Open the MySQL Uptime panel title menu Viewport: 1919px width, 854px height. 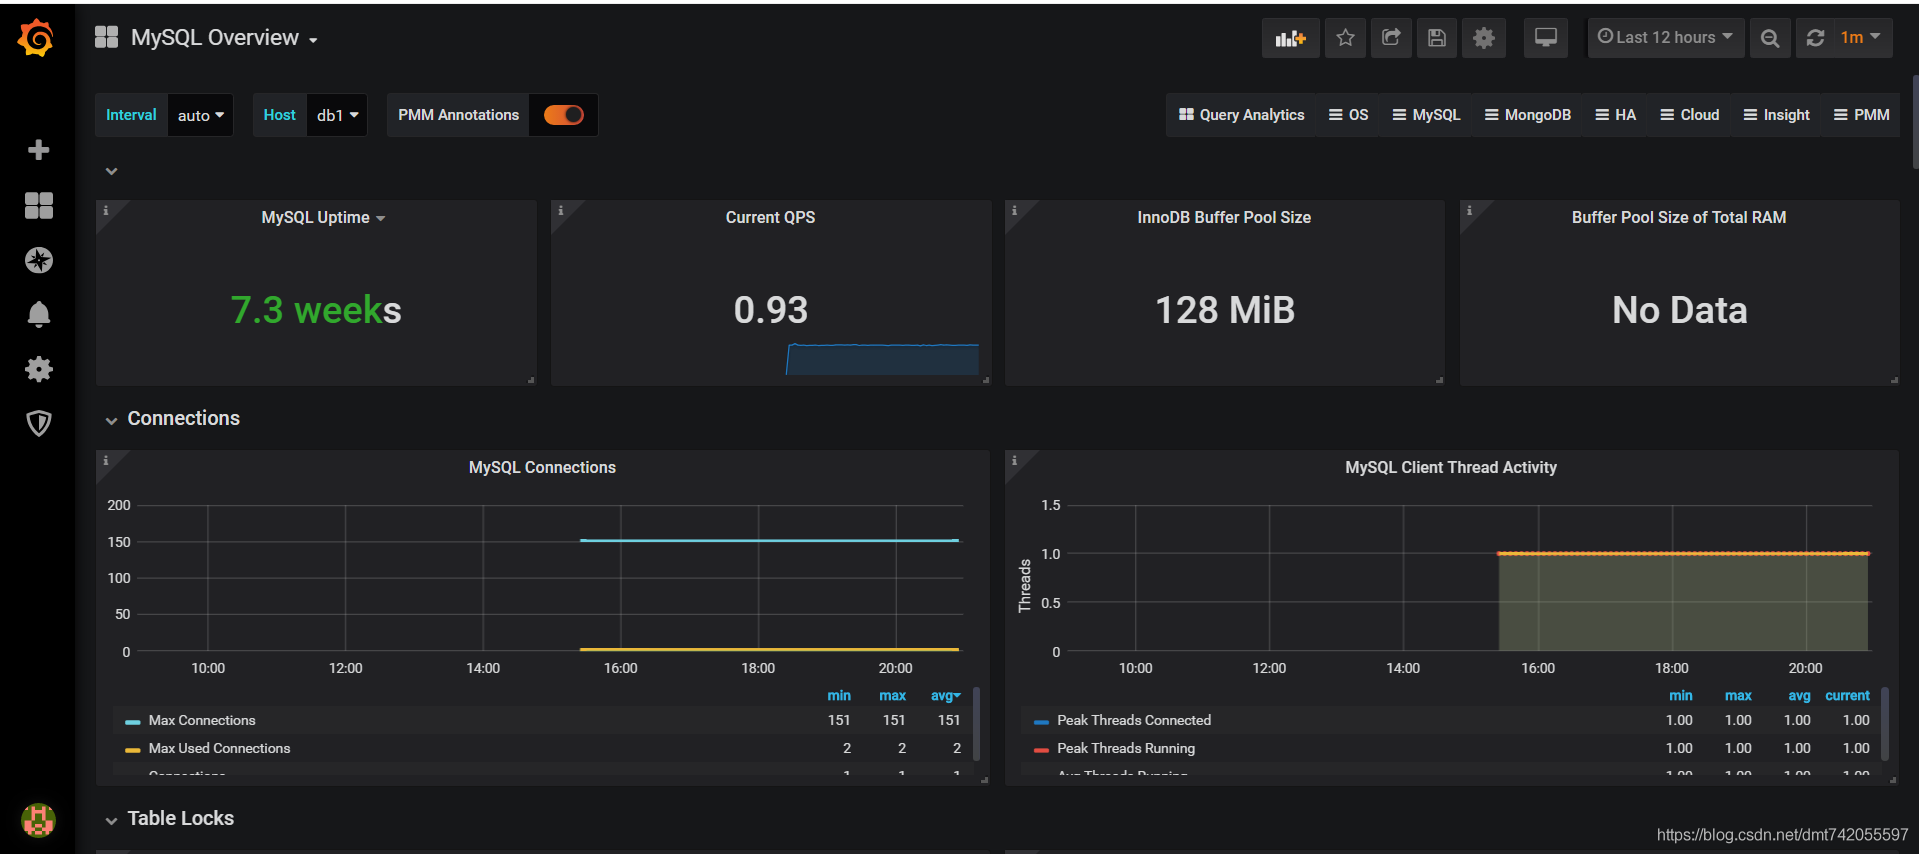point(323,217)
